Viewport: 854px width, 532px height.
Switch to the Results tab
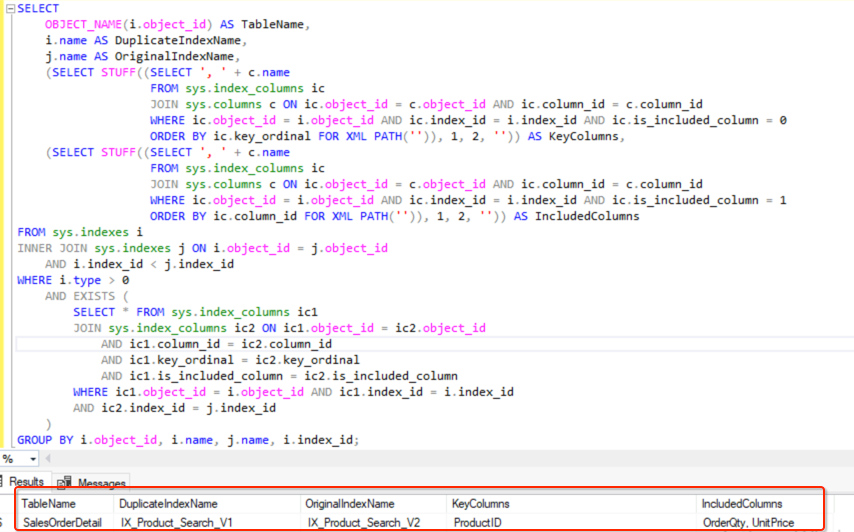pos(26,482)
